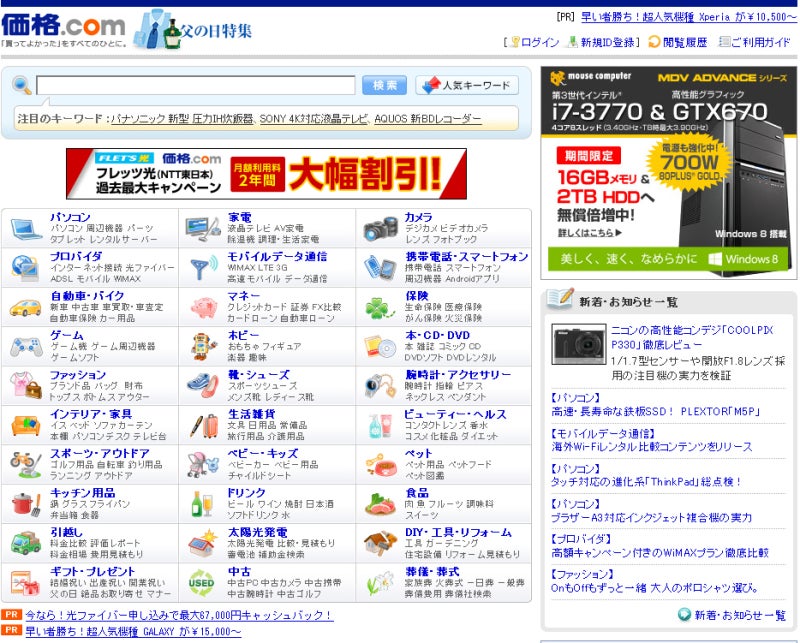Click the piggy bank icon beside マネー
Screen dimensions: 800x643
(x=204, y=307)
